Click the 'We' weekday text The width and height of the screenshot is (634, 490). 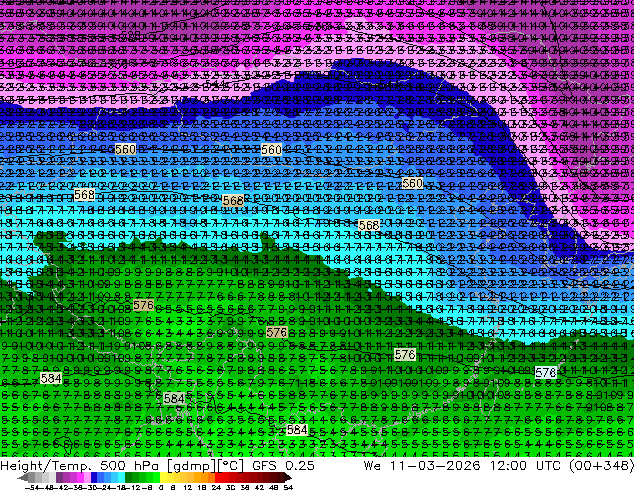(372, 466)
